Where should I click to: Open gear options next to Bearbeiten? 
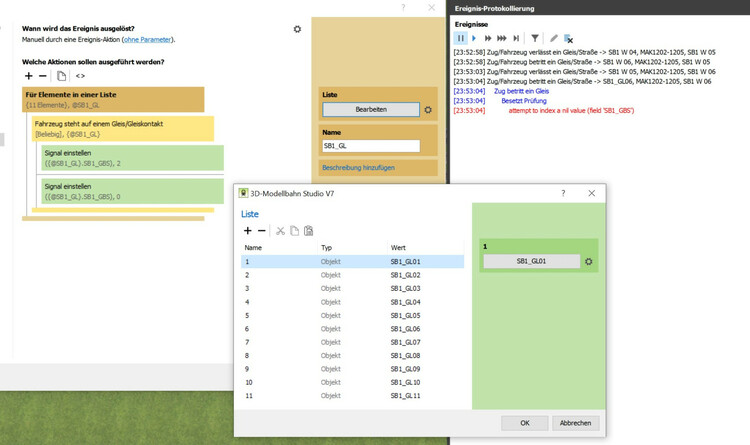pyautogui.click(x=428, y=110)
